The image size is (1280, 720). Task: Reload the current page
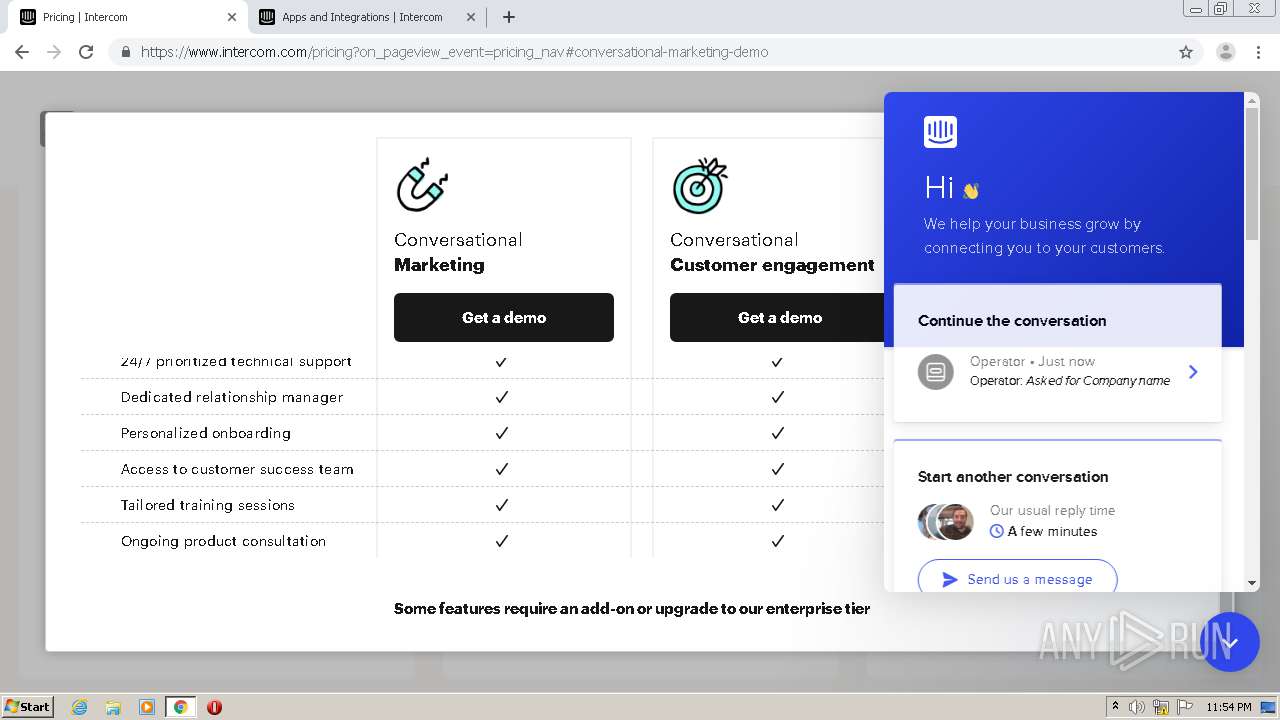point(86,52)
